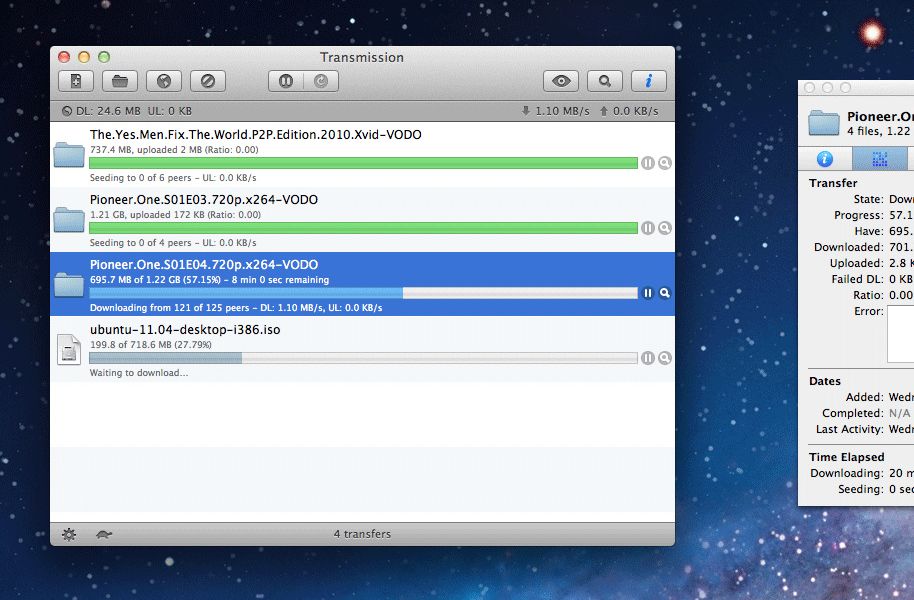Resume the ubuntu-11.04-desktop torrent
914x600 pixels.
[x=648, y=357]
